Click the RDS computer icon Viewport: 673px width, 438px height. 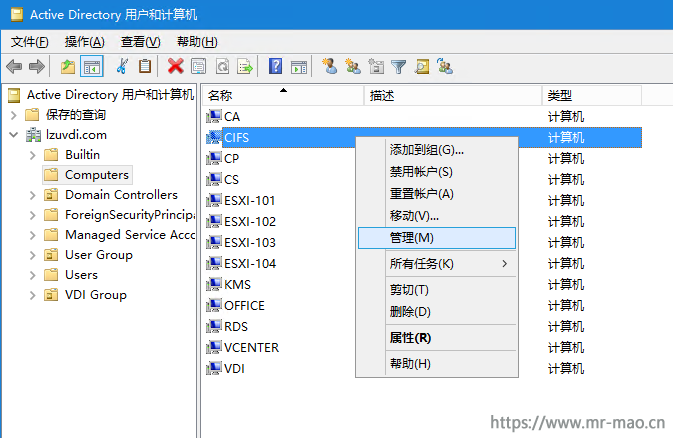(213, 326)
